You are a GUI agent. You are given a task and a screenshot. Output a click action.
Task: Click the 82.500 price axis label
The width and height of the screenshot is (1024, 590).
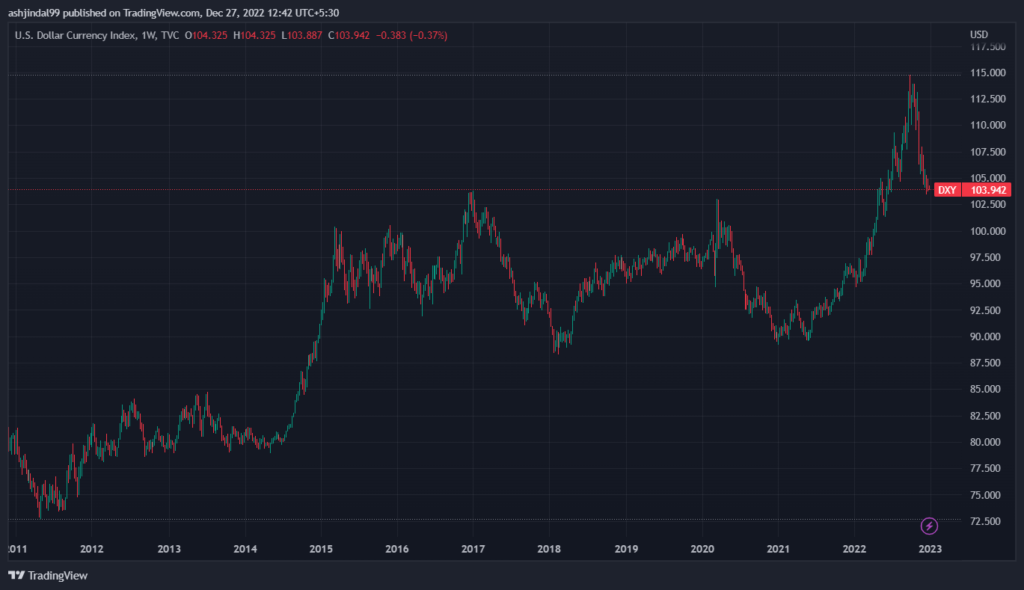[985, 416]
